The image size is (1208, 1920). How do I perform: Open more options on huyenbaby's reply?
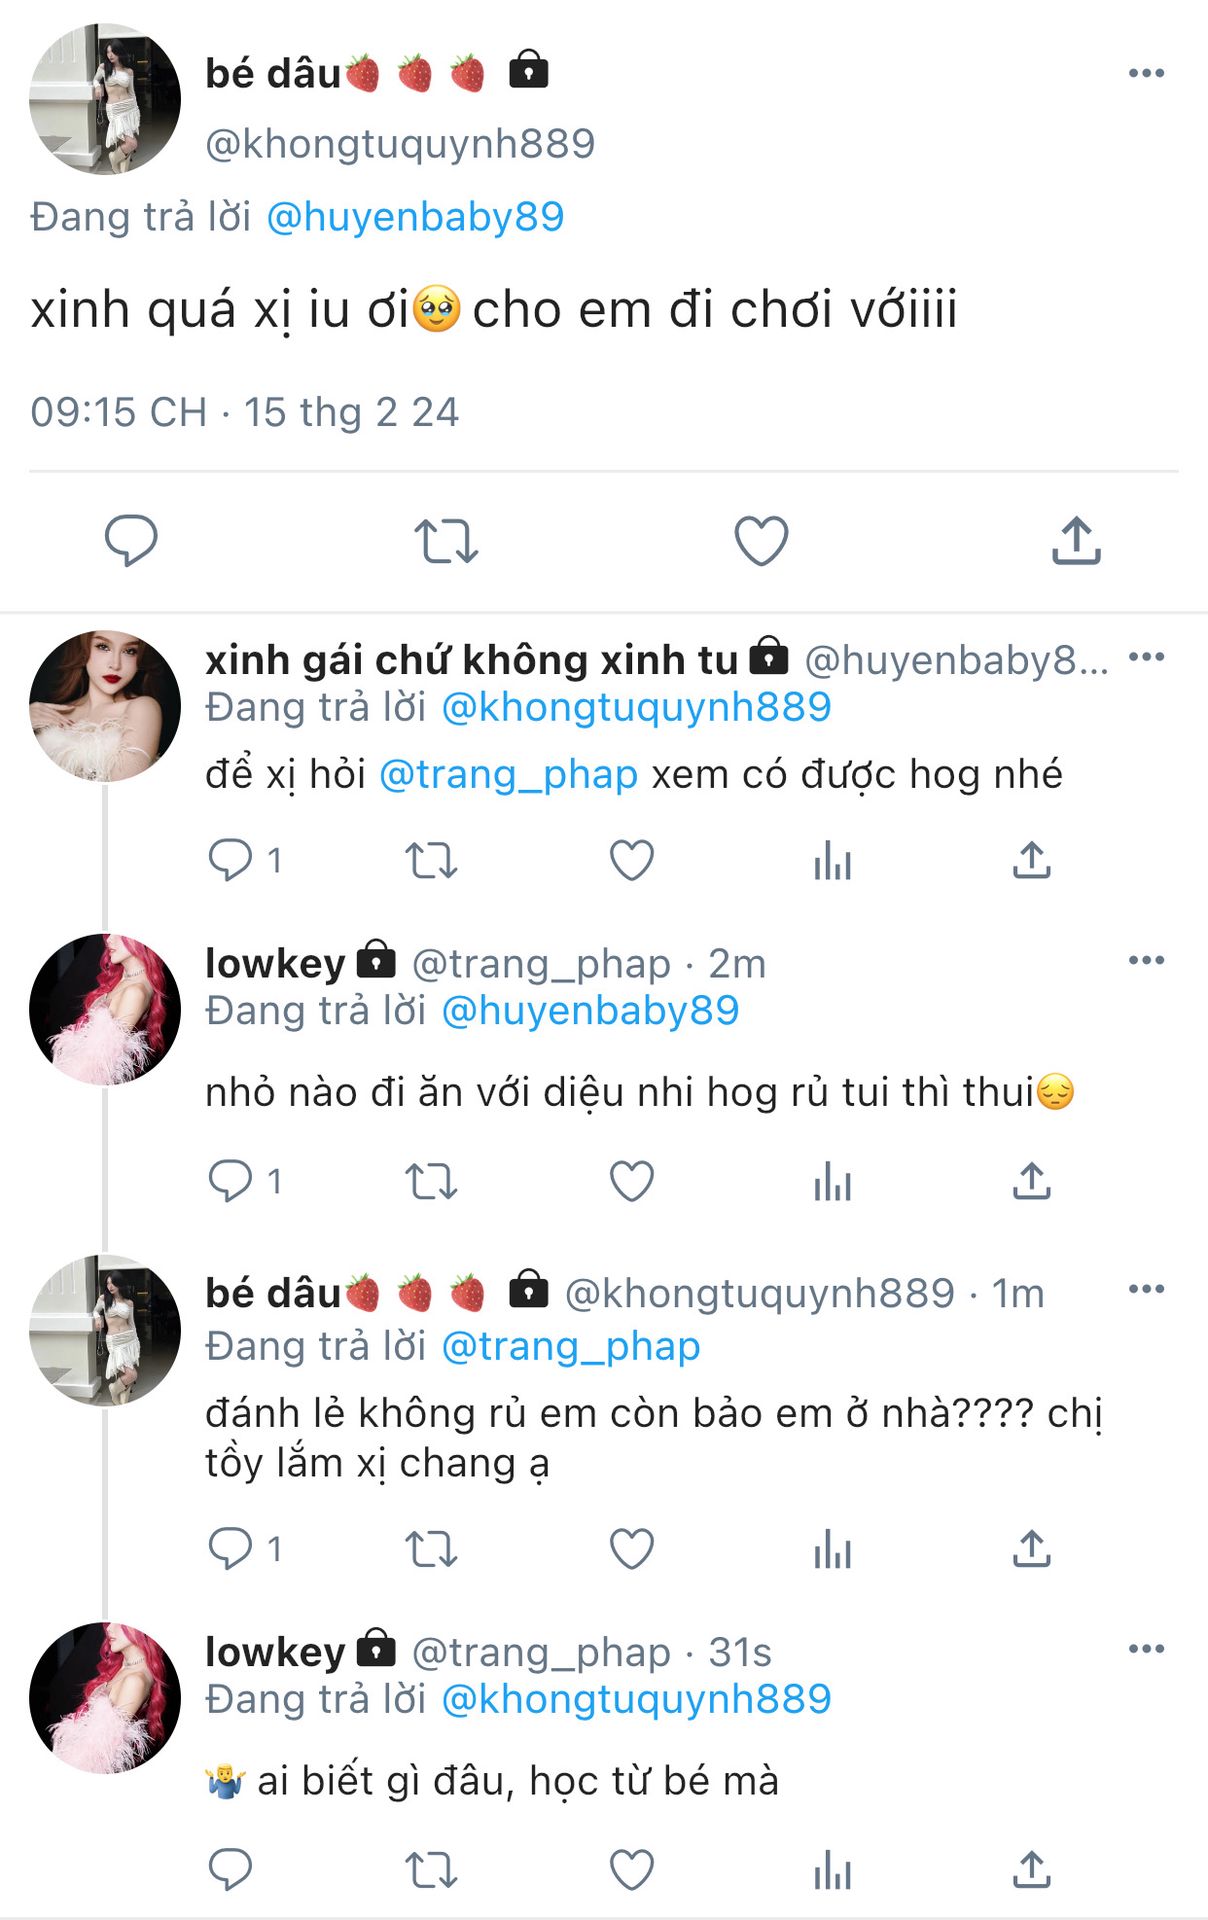pyautogui.click(x=1146, y=657)
